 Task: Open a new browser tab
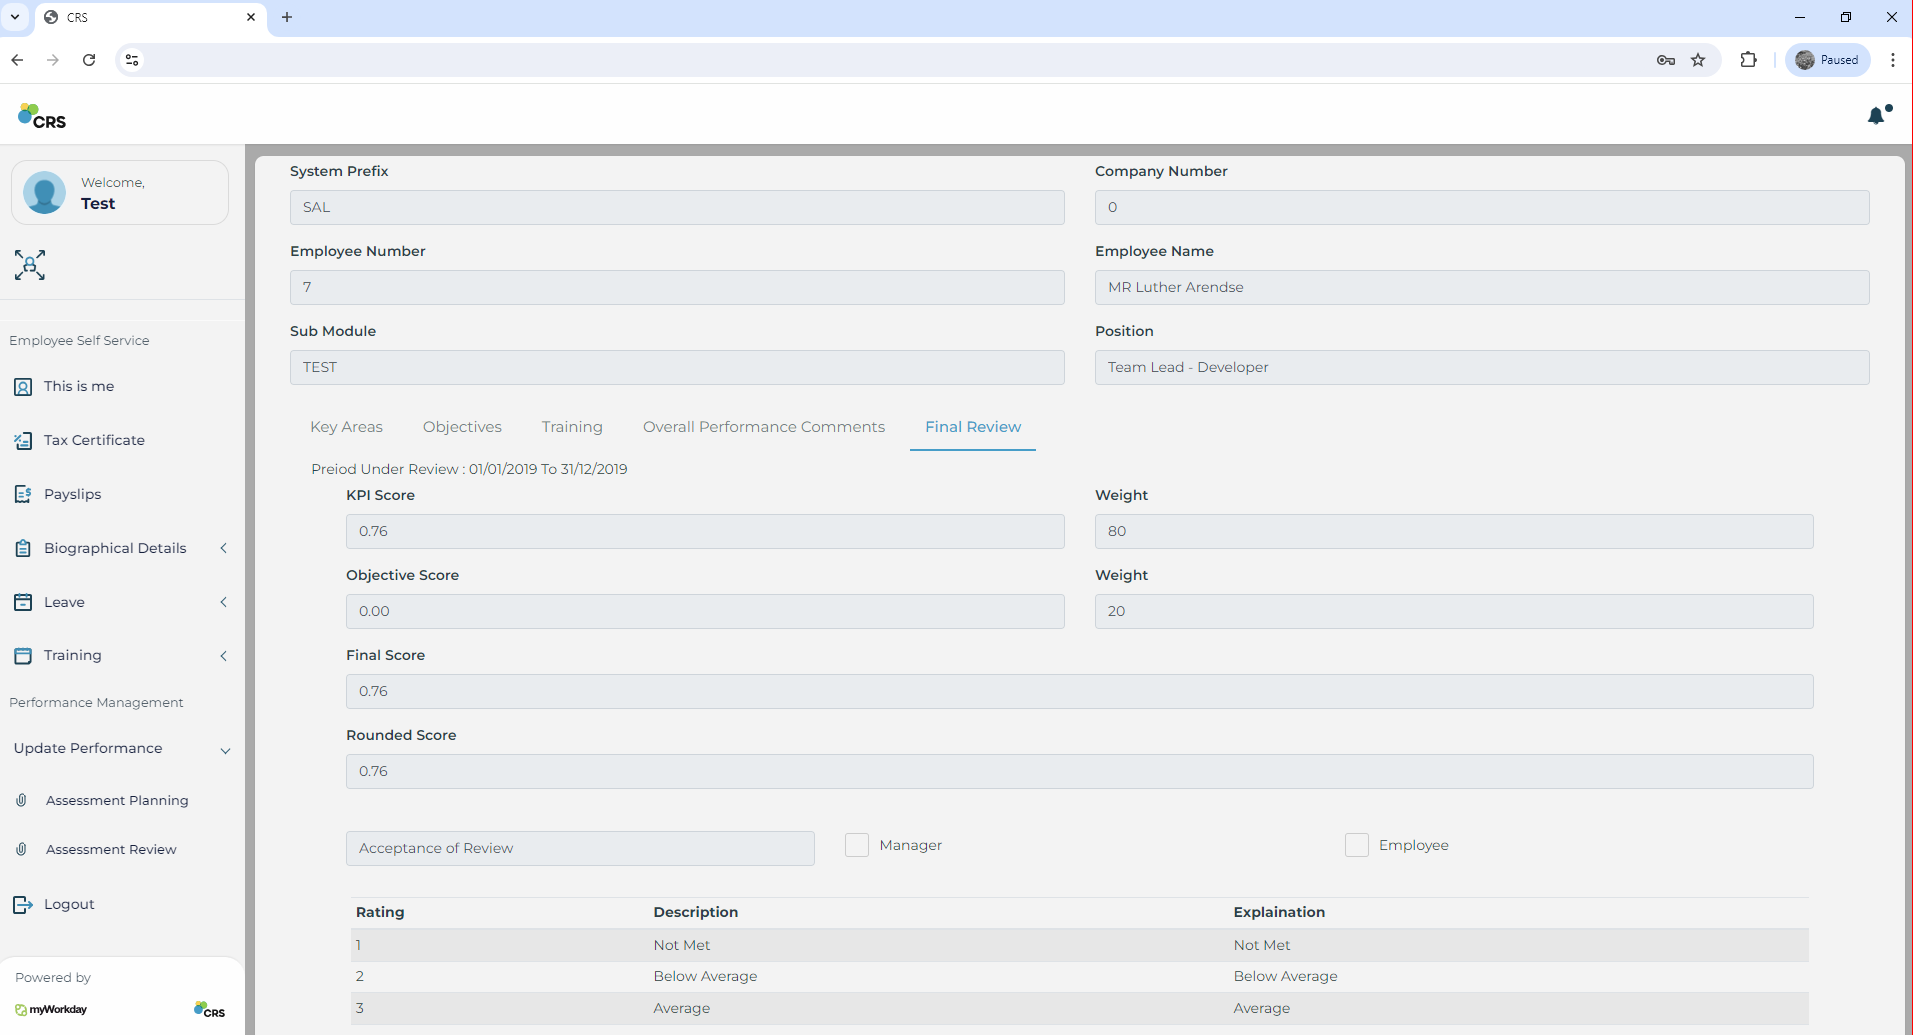(x=287, y=17)
